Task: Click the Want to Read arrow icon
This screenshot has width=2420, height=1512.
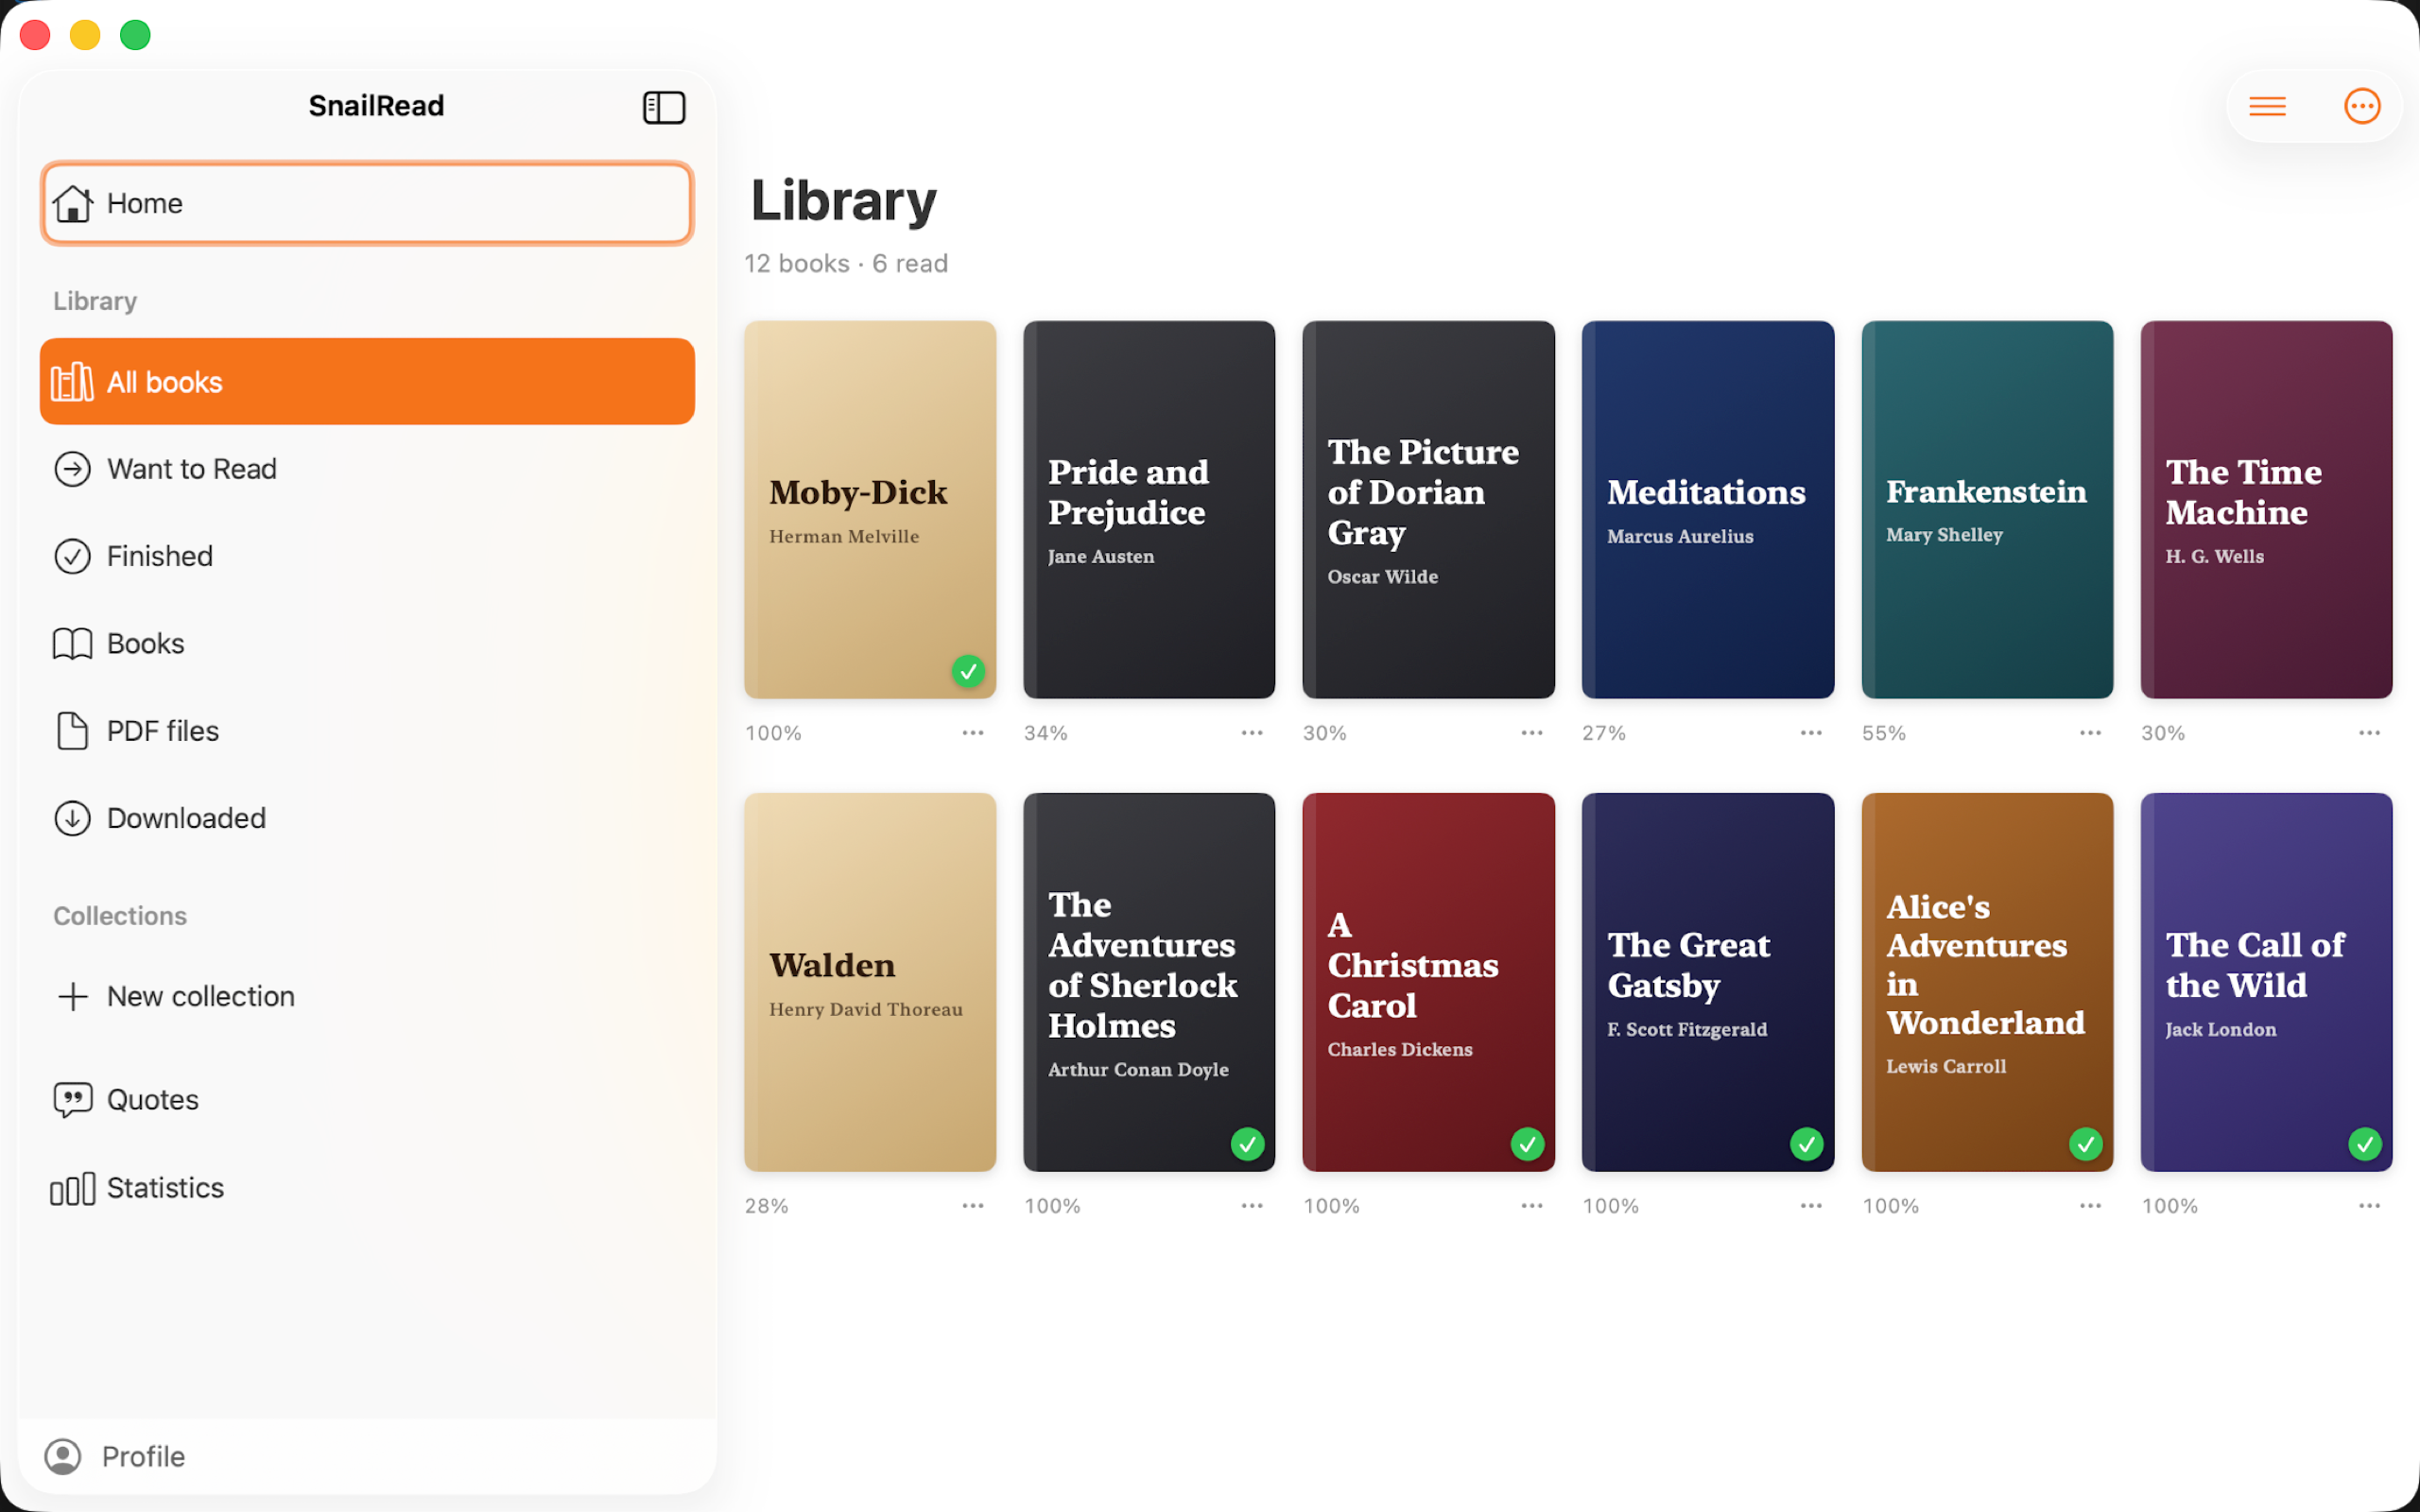Action: coord(72,469)
